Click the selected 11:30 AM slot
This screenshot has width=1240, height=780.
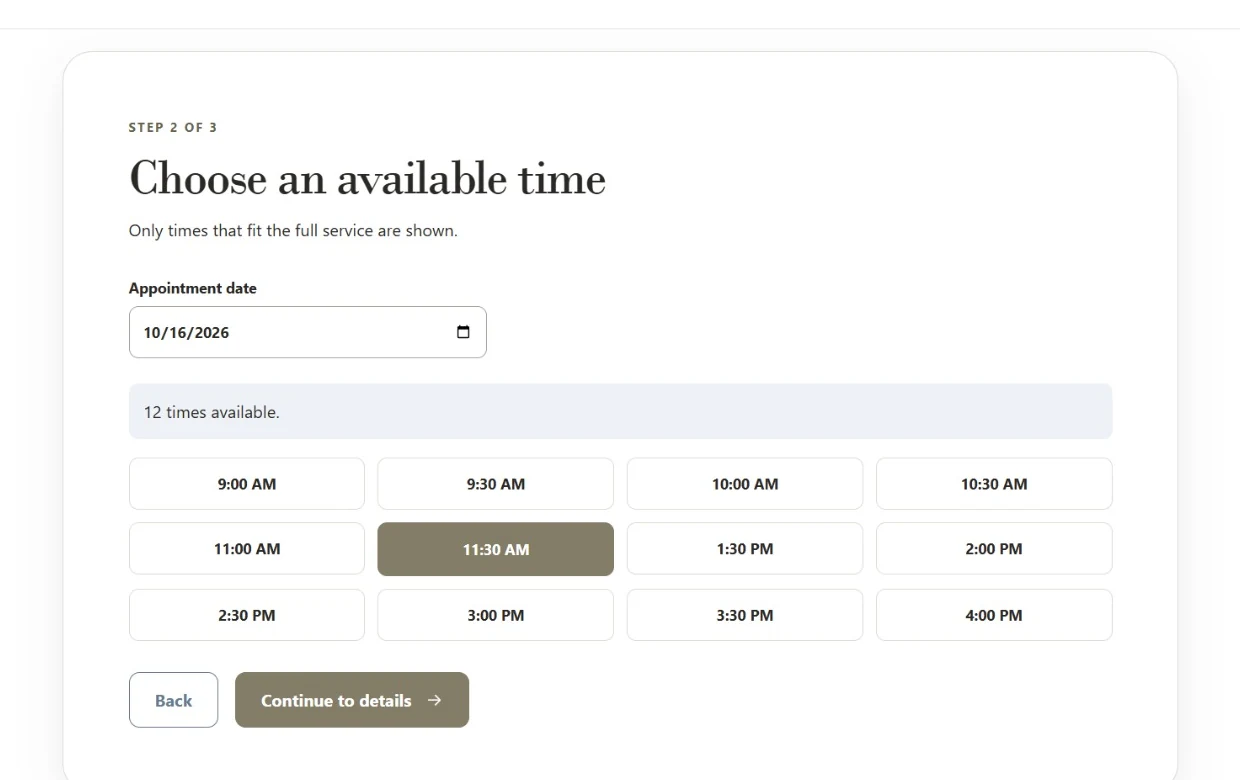pyautogui.click(x=496, y=549)
